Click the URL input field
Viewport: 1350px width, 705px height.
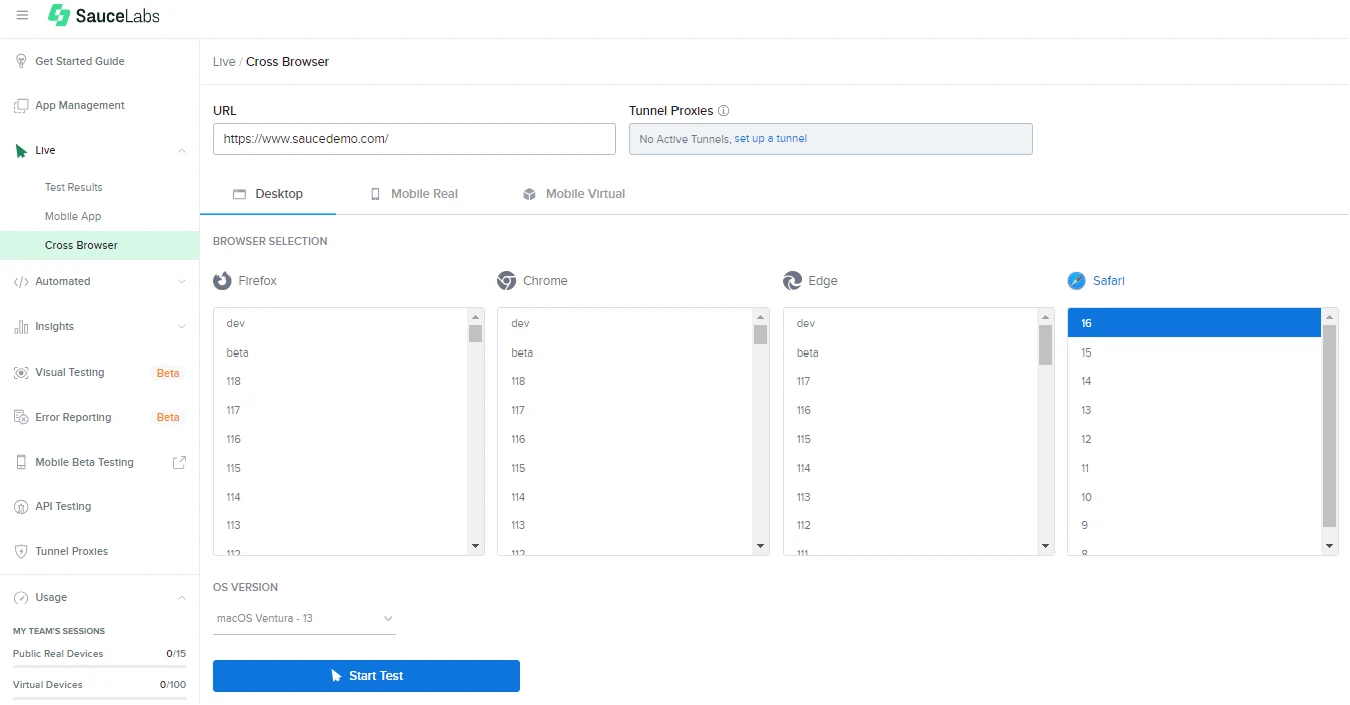pos(413,138)
